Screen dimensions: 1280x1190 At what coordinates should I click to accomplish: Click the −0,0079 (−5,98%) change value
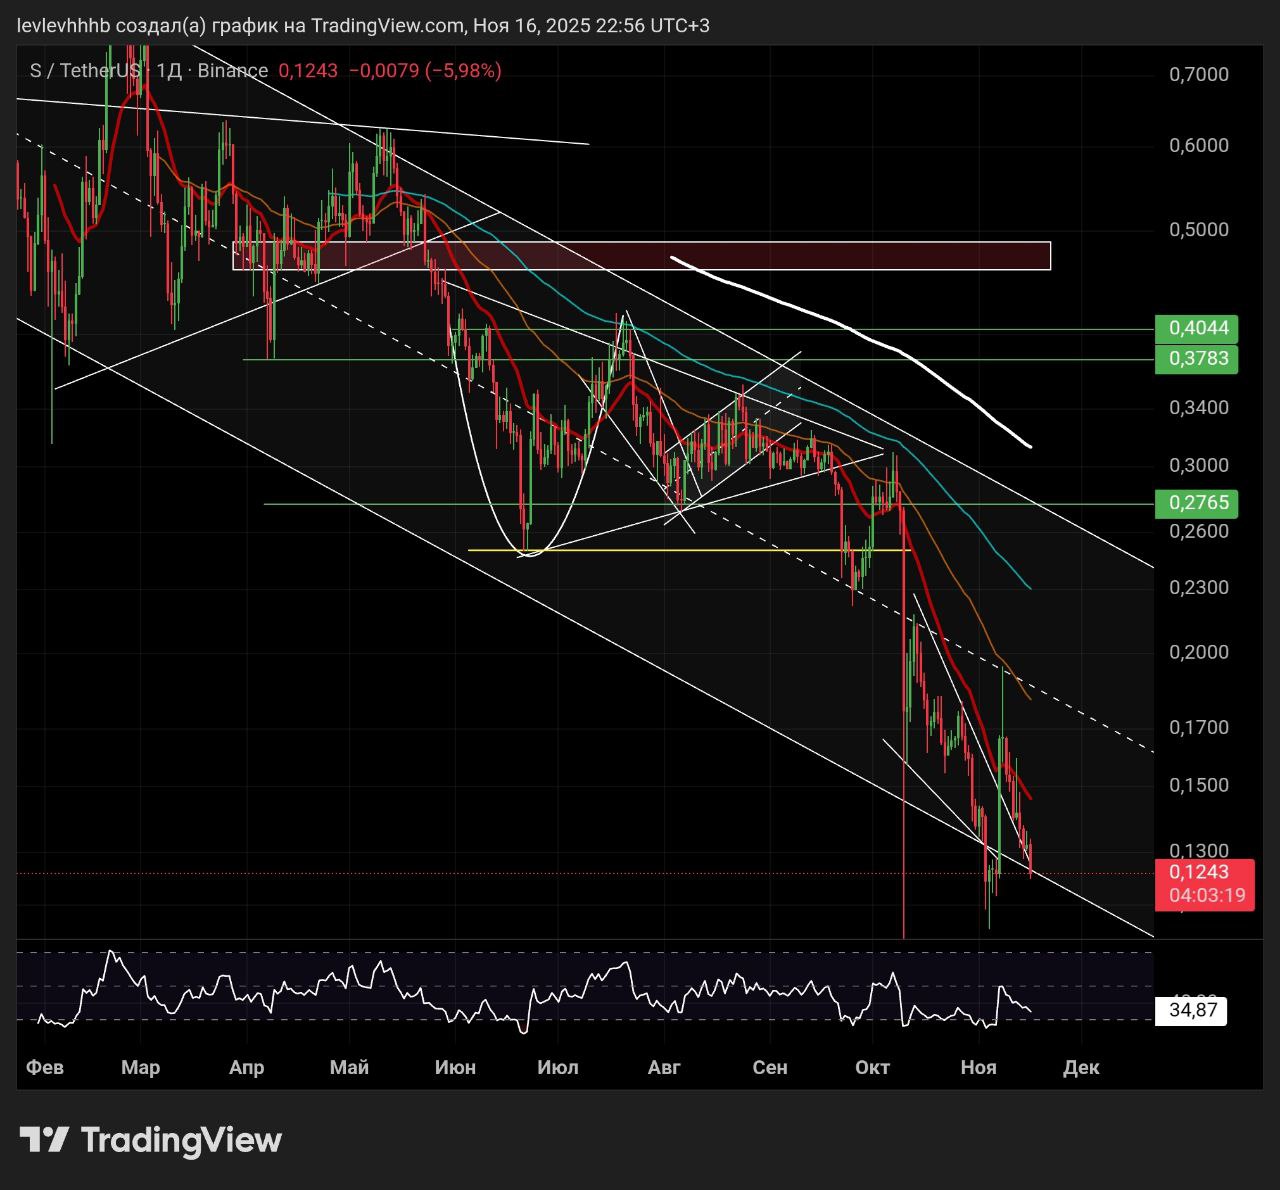(424, 71)
